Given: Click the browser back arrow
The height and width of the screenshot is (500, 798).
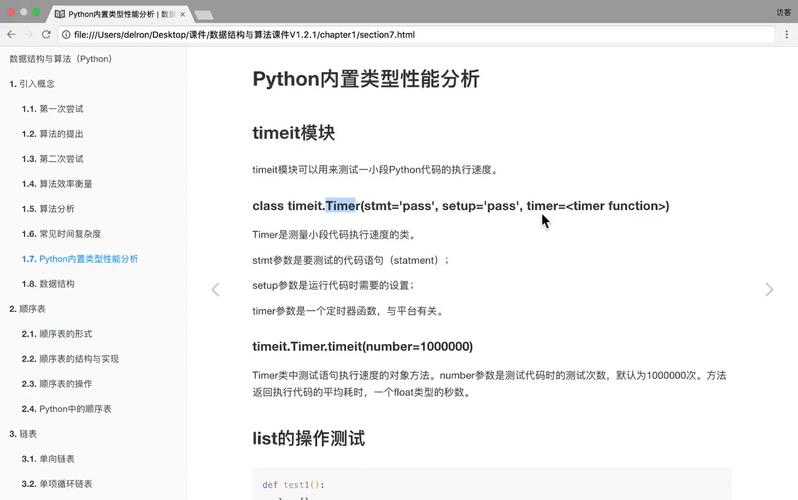Looking at the screenshot, I should click(x=11, y=35).
